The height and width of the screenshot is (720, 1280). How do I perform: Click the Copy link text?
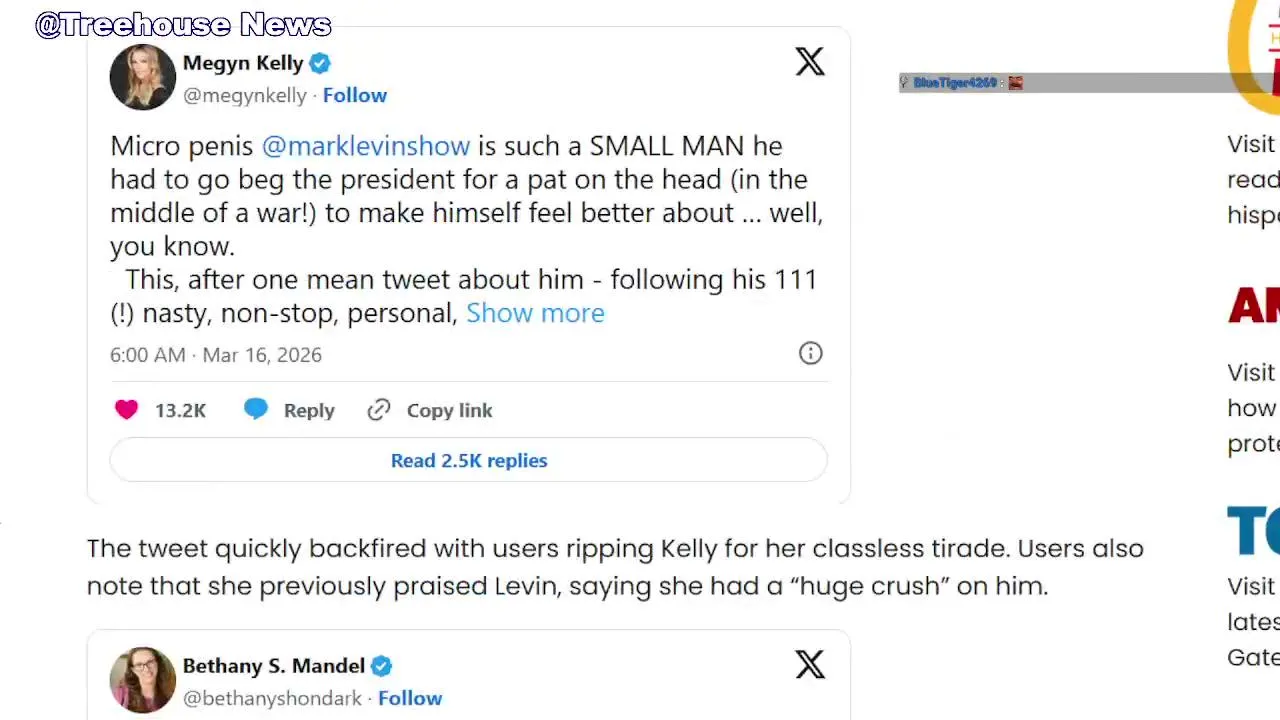[449, 410]
